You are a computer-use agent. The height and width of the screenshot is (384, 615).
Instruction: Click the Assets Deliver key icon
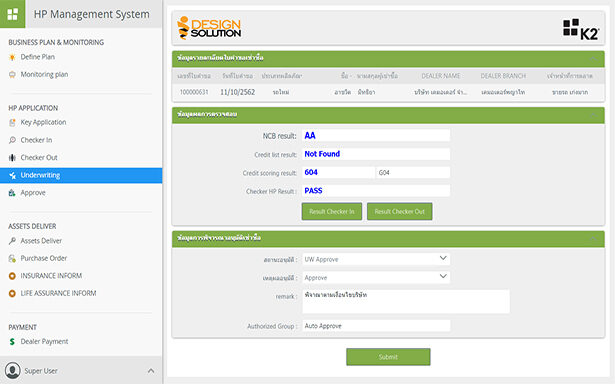12,241
